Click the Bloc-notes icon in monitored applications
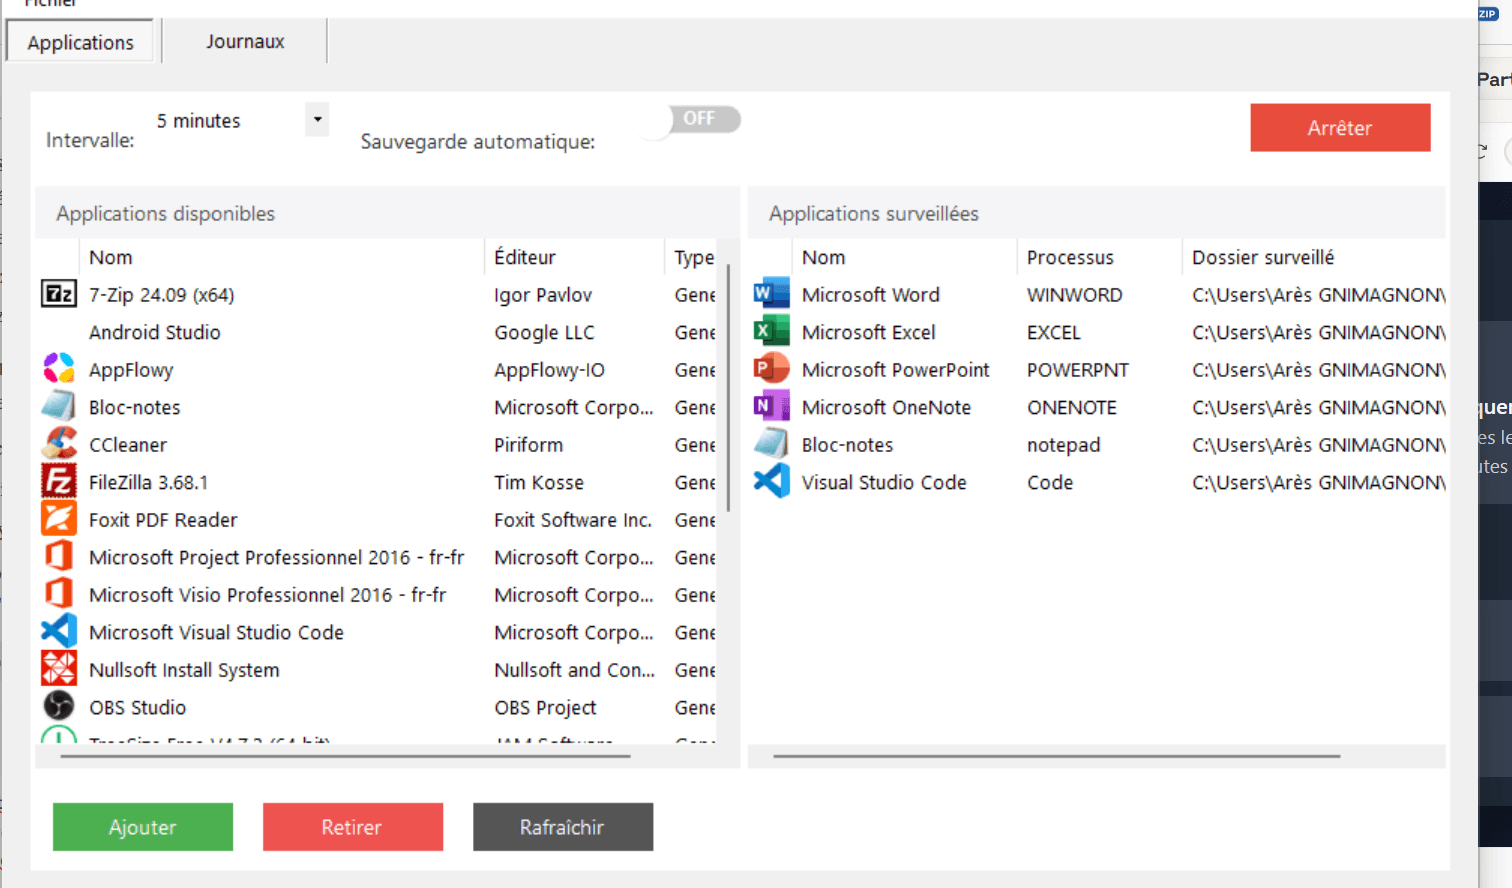 pyautogui.click(x=771, y=444)
